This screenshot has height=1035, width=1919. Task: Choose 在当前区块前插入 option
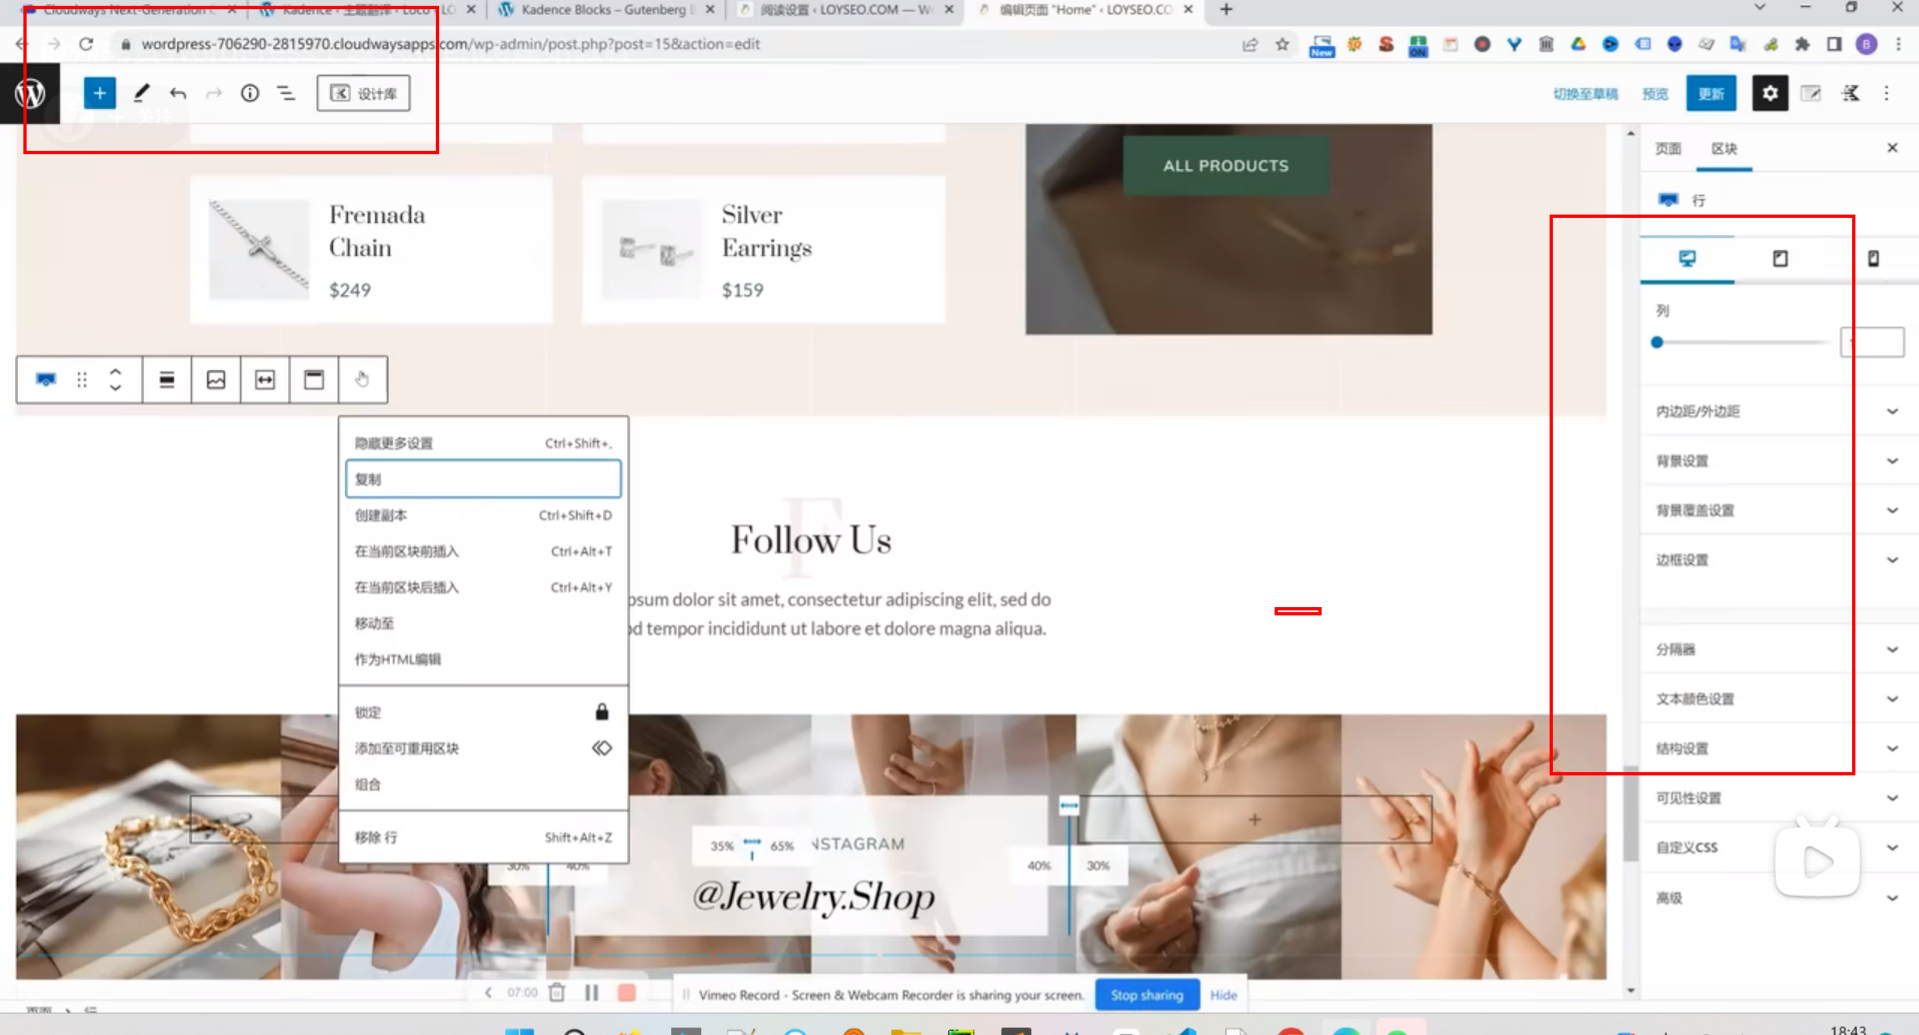pyautogui.click(x=483, y=551)
